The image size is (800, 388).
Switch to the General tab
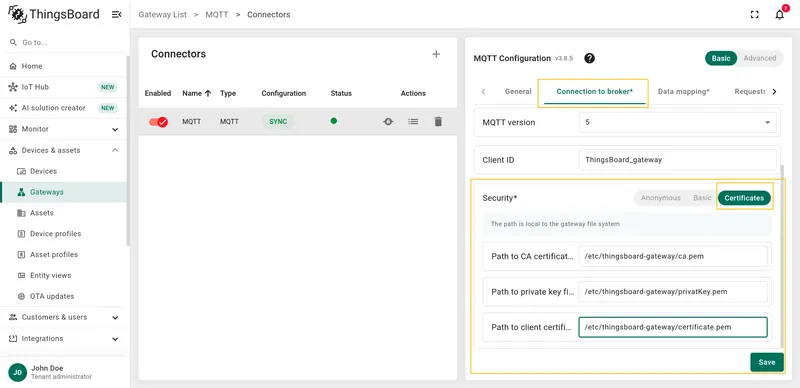518,91
